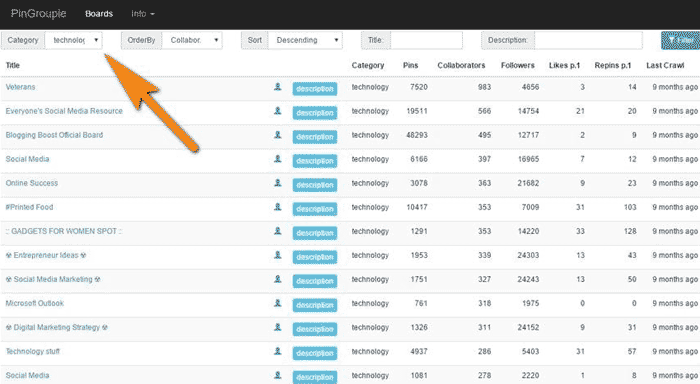Viewport: 700px width, 384px height.
Task: Open the #Printed Food board link
Action: 29,207
